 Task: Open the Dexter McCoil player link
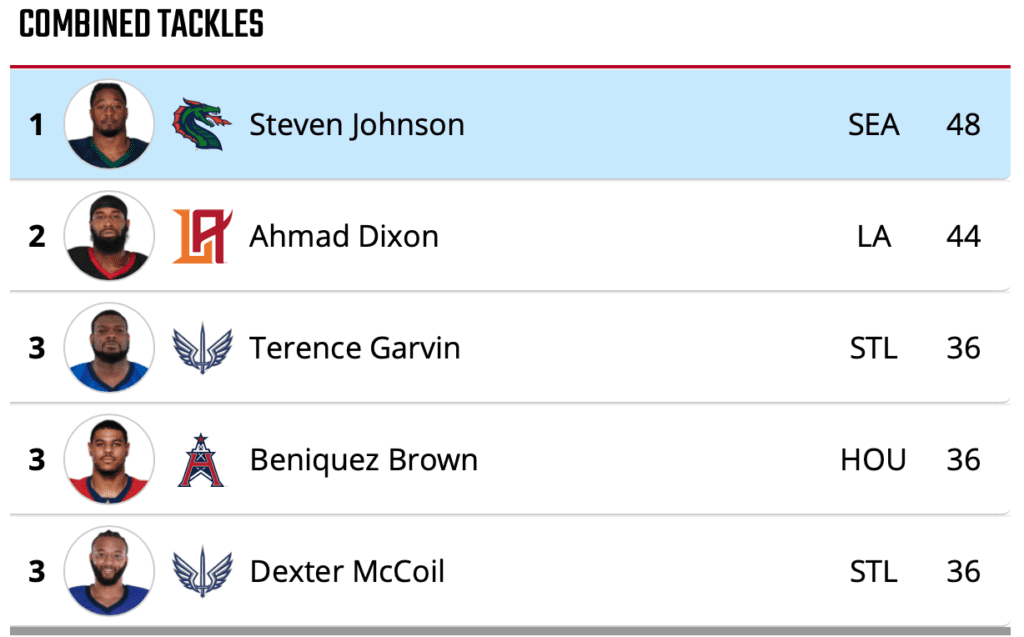pos(347,572)
